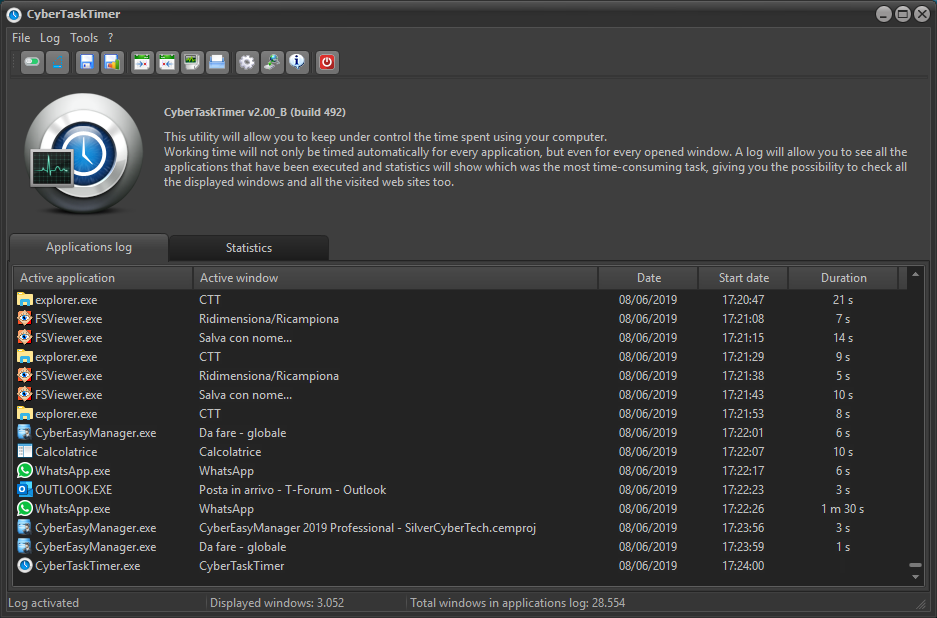Click the Duration column header
The height and width of the screenshot is (618, 937).
click(843, 278)
